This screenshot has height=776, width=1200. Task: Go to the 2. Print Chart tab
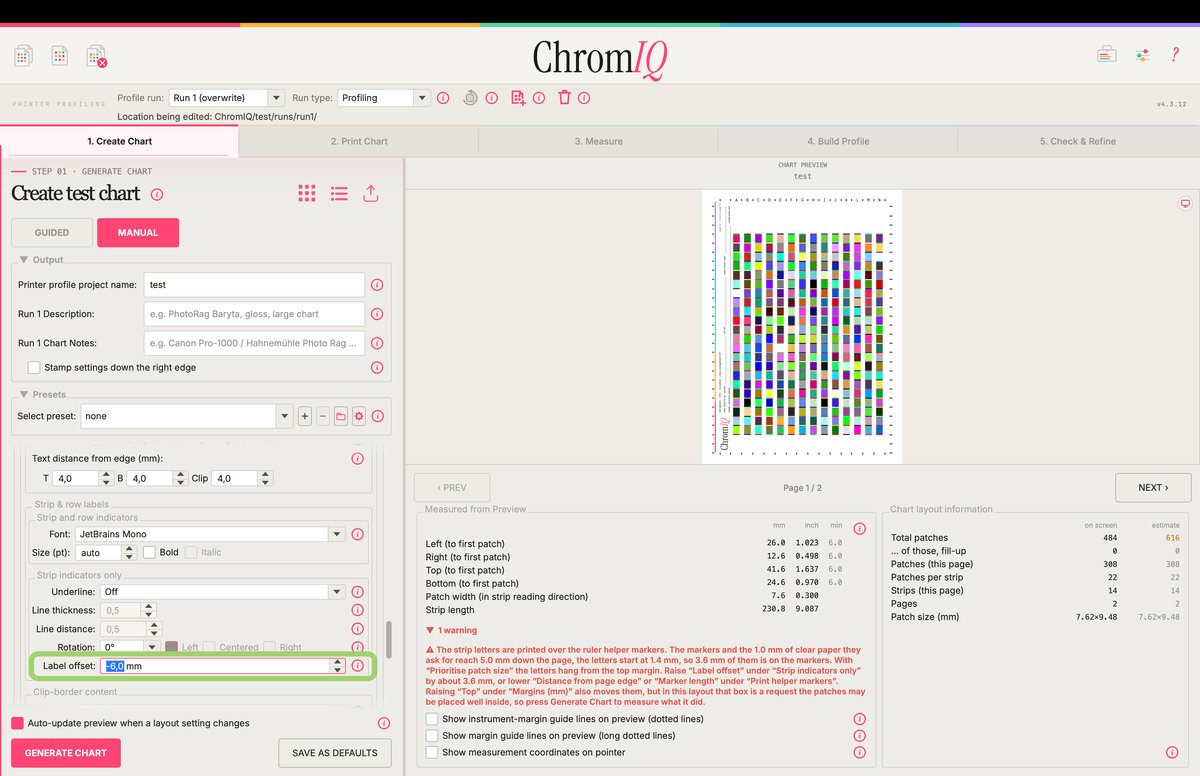(x=359, y=141)
